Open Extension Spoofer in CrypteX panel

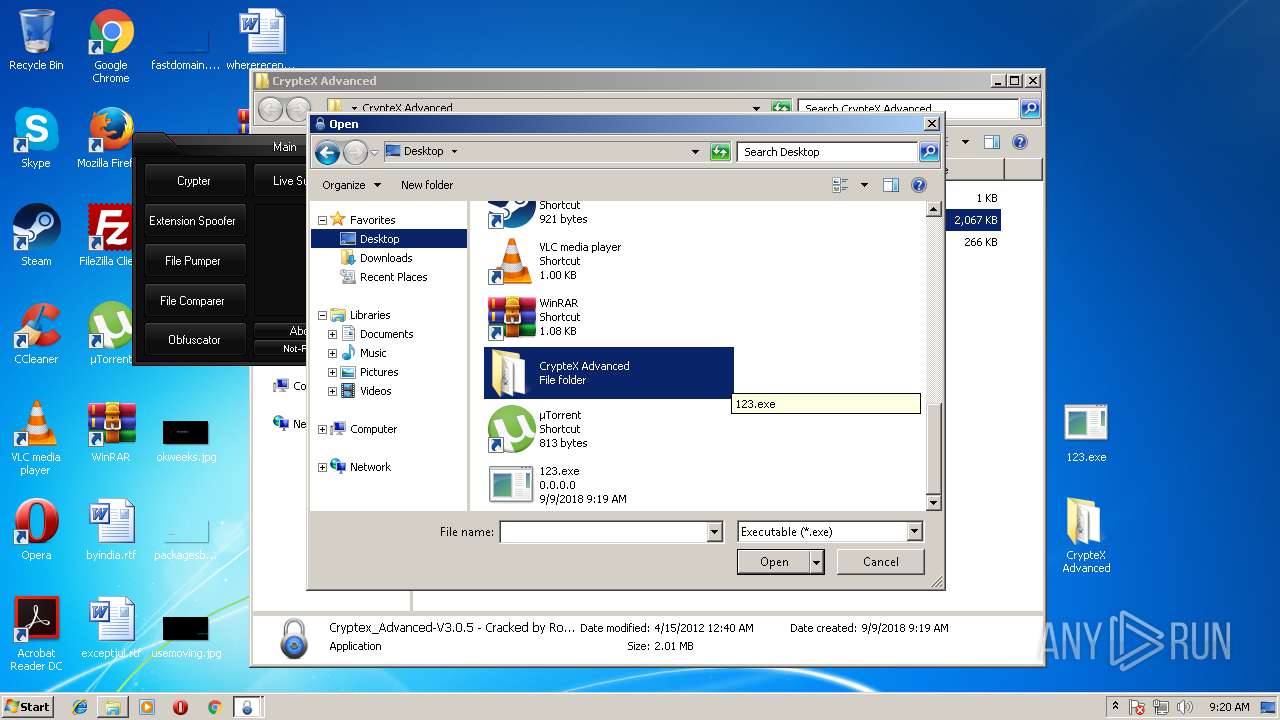point(194,221)
